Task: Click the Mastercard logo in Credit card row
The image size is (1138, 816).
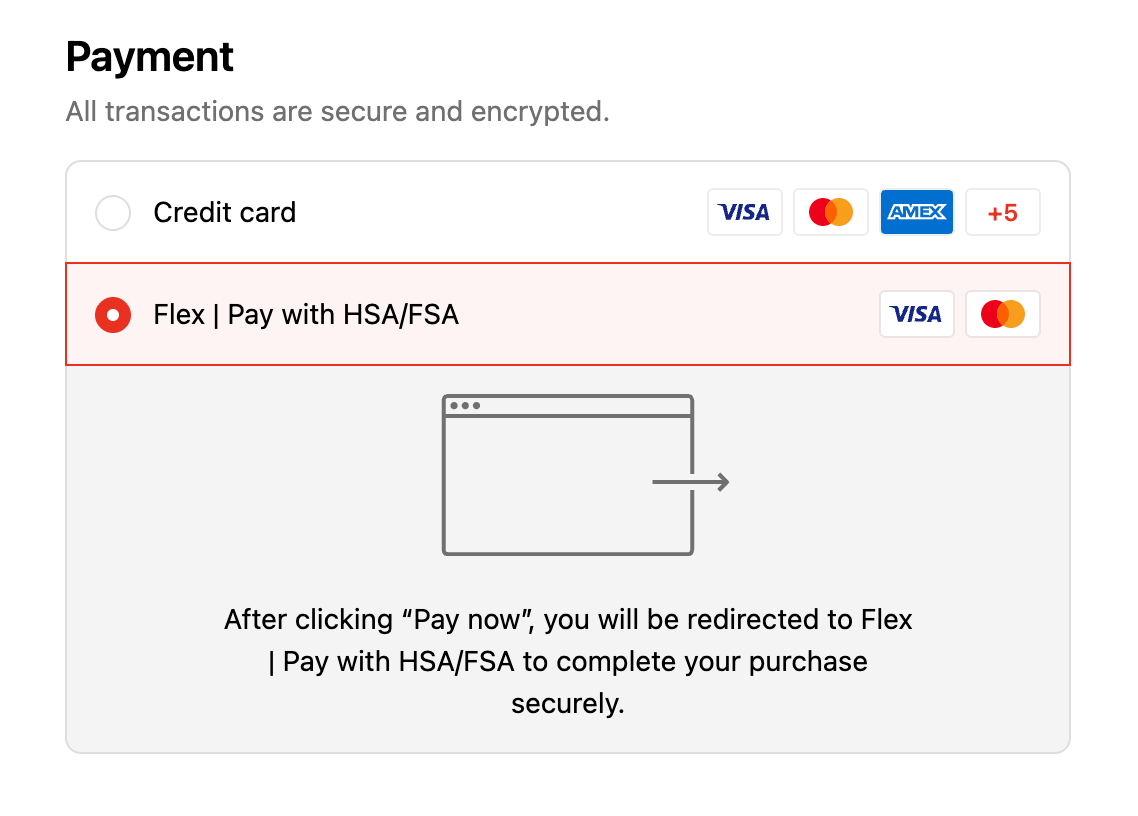Action: click(x=830, y=212)
